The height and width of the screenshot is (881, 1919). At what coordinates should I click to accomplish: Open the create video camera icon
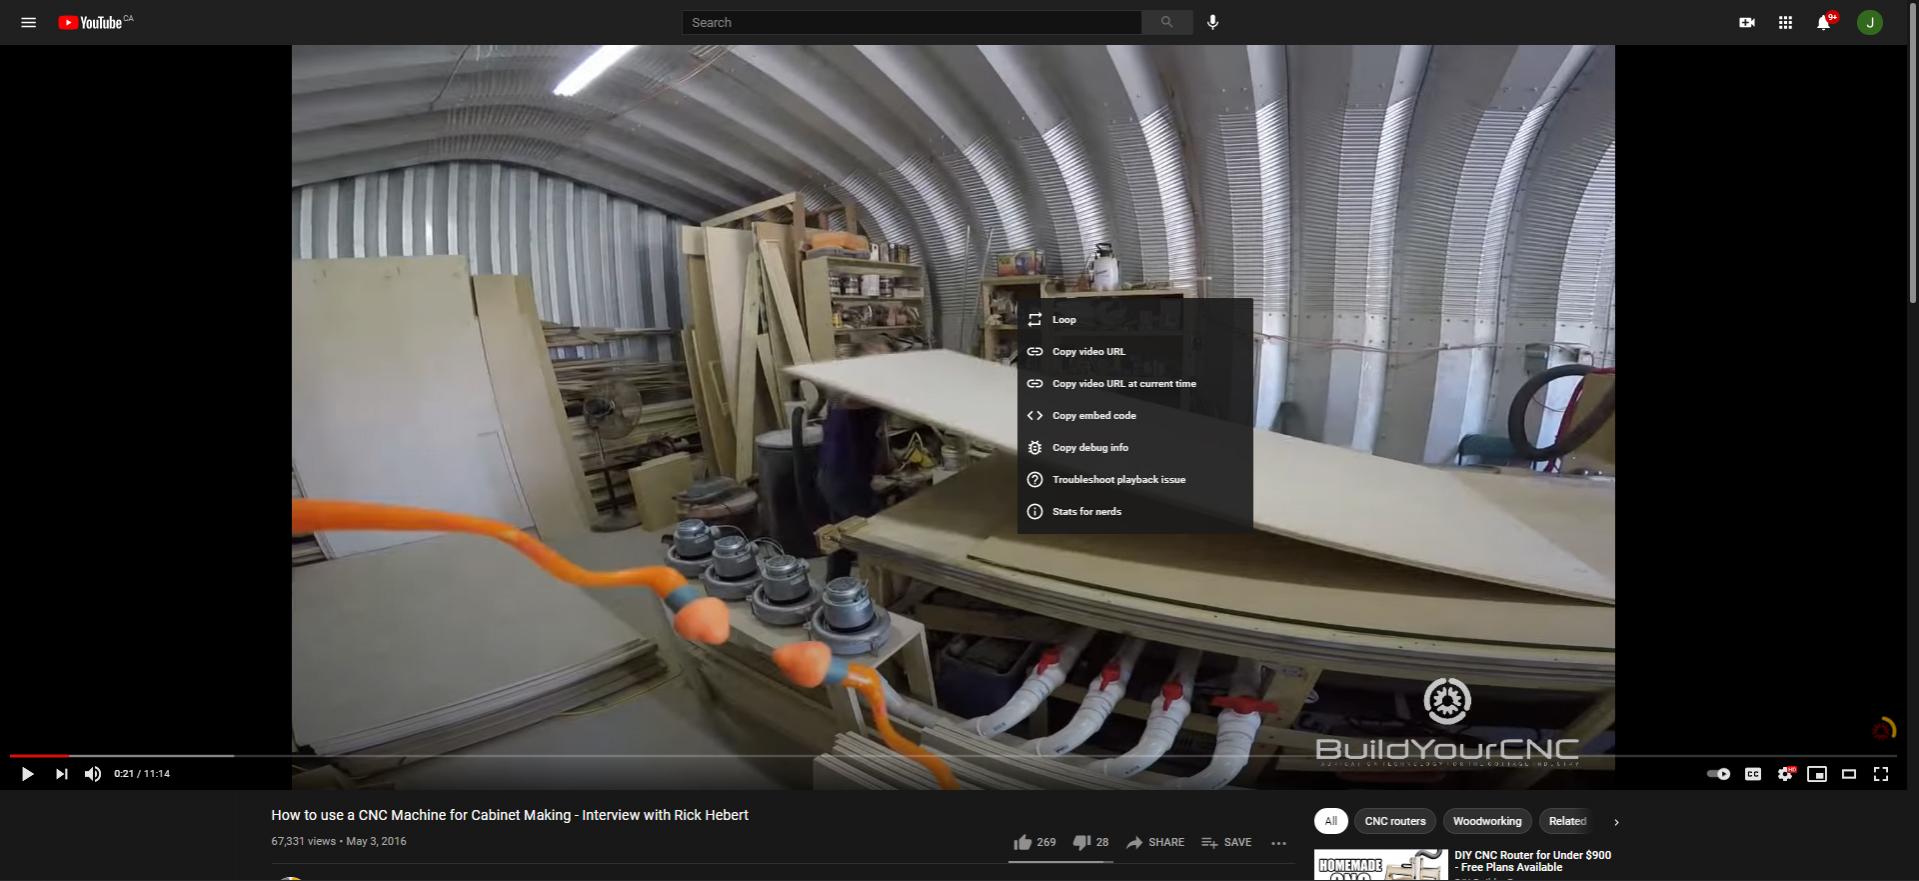tap(1747, 22)
